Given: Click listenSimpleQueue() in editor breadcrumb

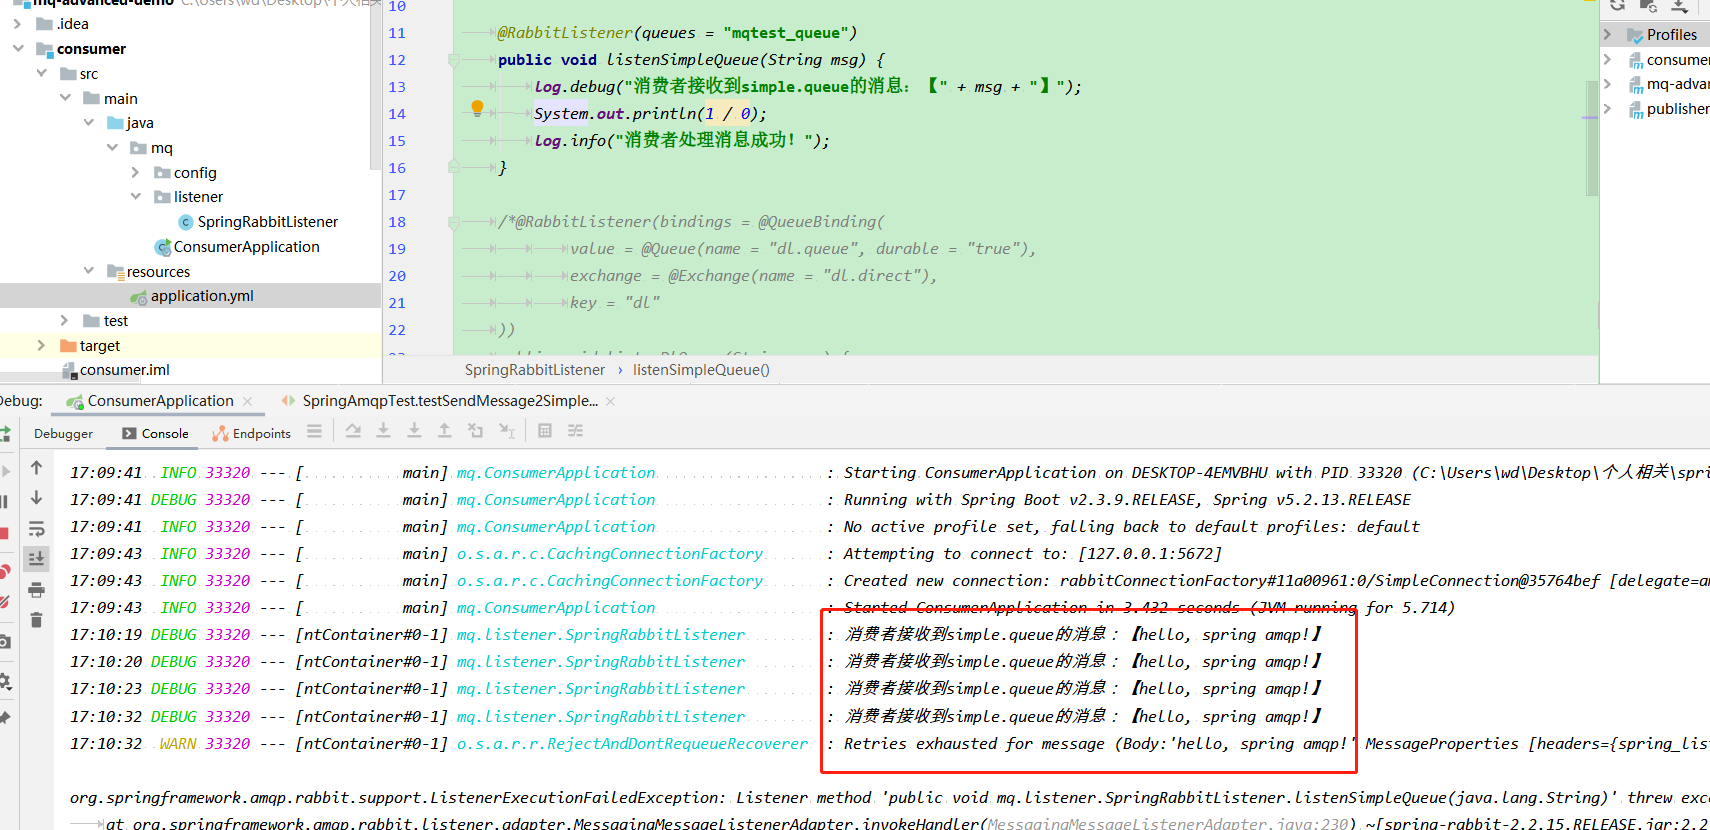Looking at the screenshot, I should click(701, 370).
